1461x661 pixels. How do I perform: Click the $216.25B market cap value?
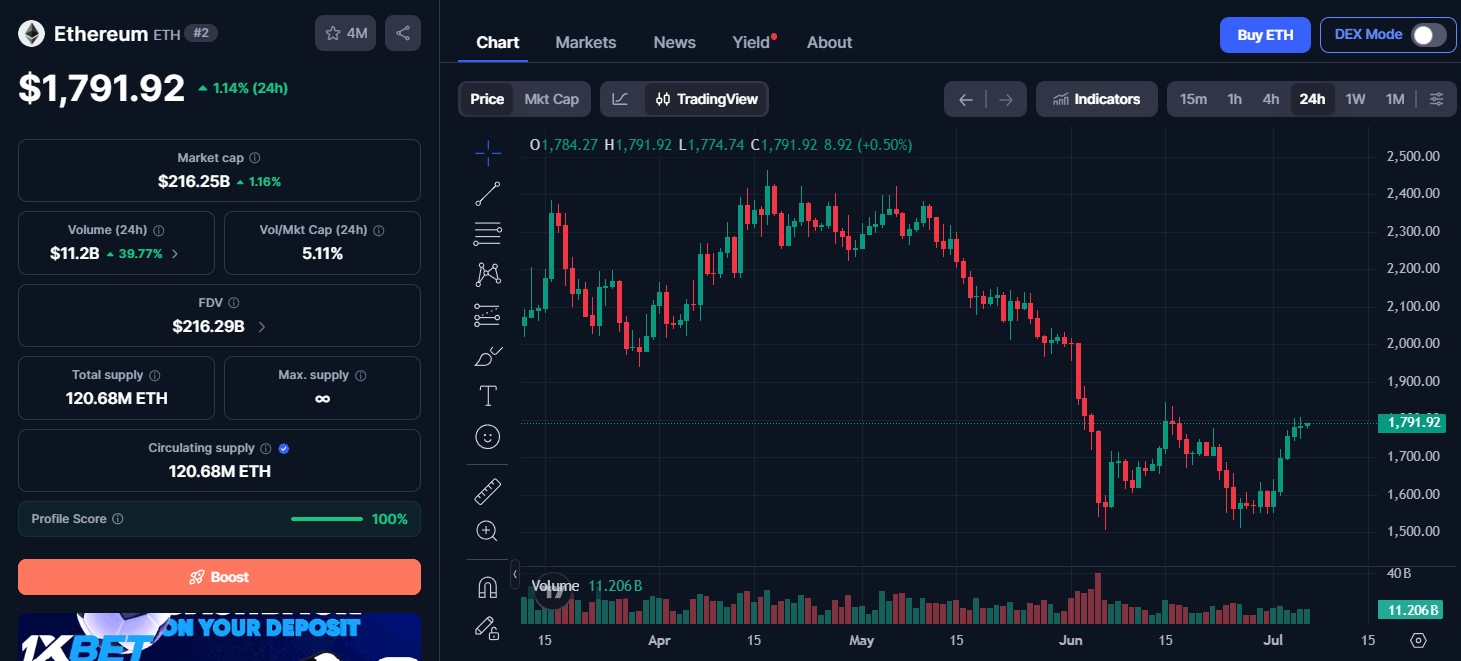[x=194, y=182]
